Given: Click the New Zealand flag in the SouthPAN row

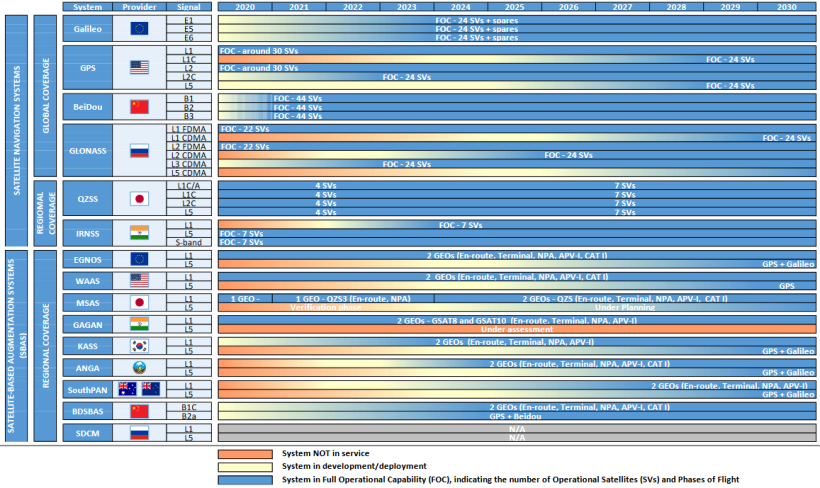Looking at the screenshot, I should [x=151, y=389].
